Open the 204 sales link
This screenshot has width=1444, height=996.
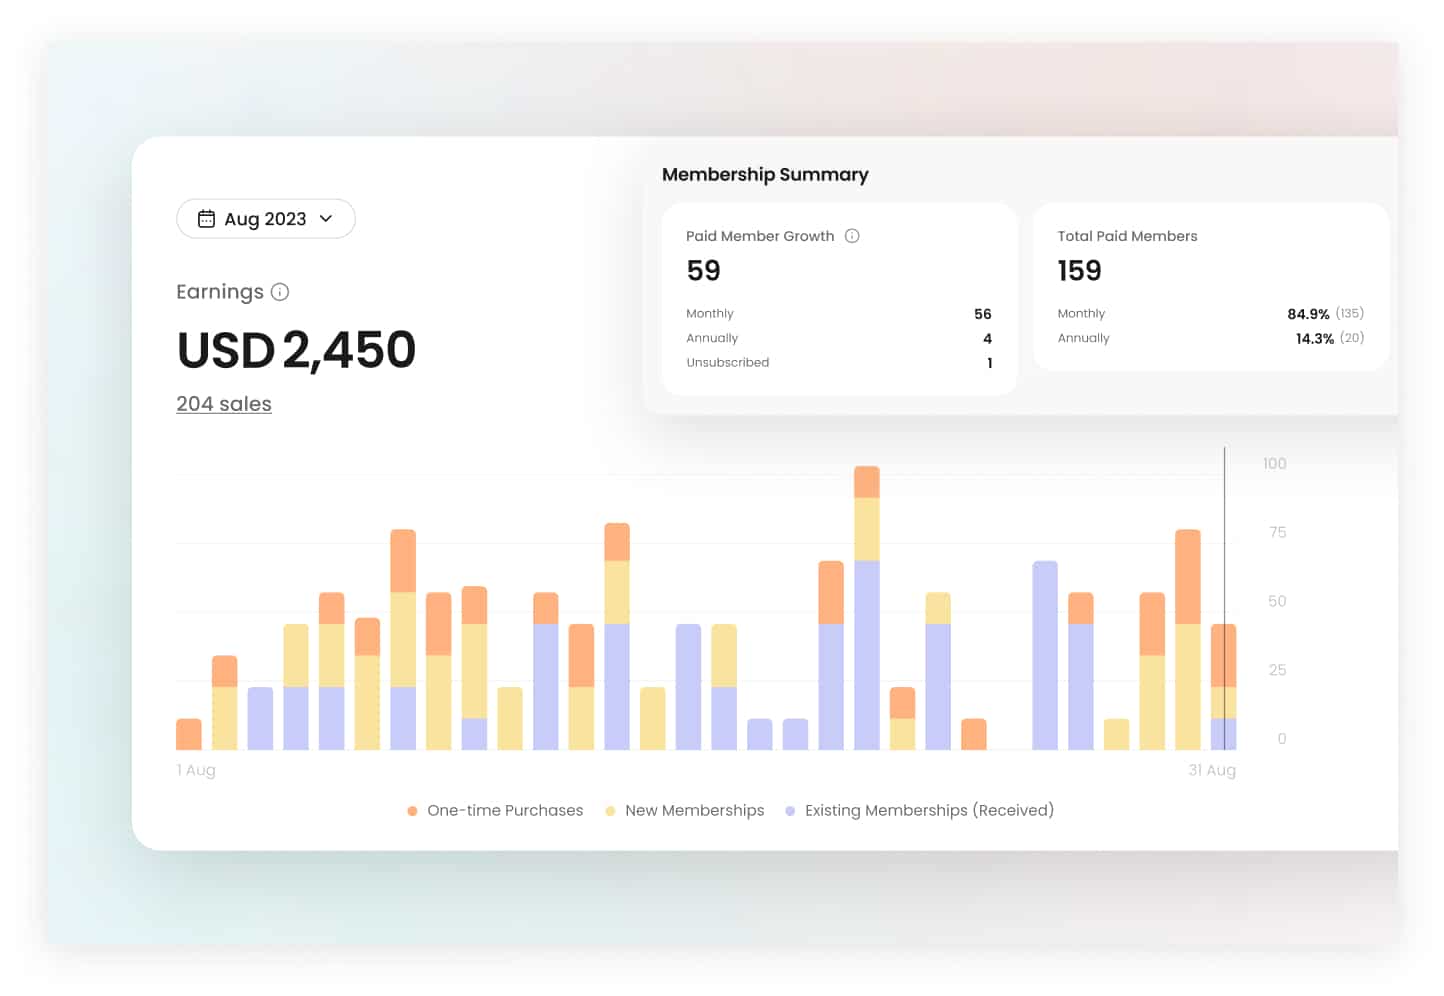pos(224,404)
